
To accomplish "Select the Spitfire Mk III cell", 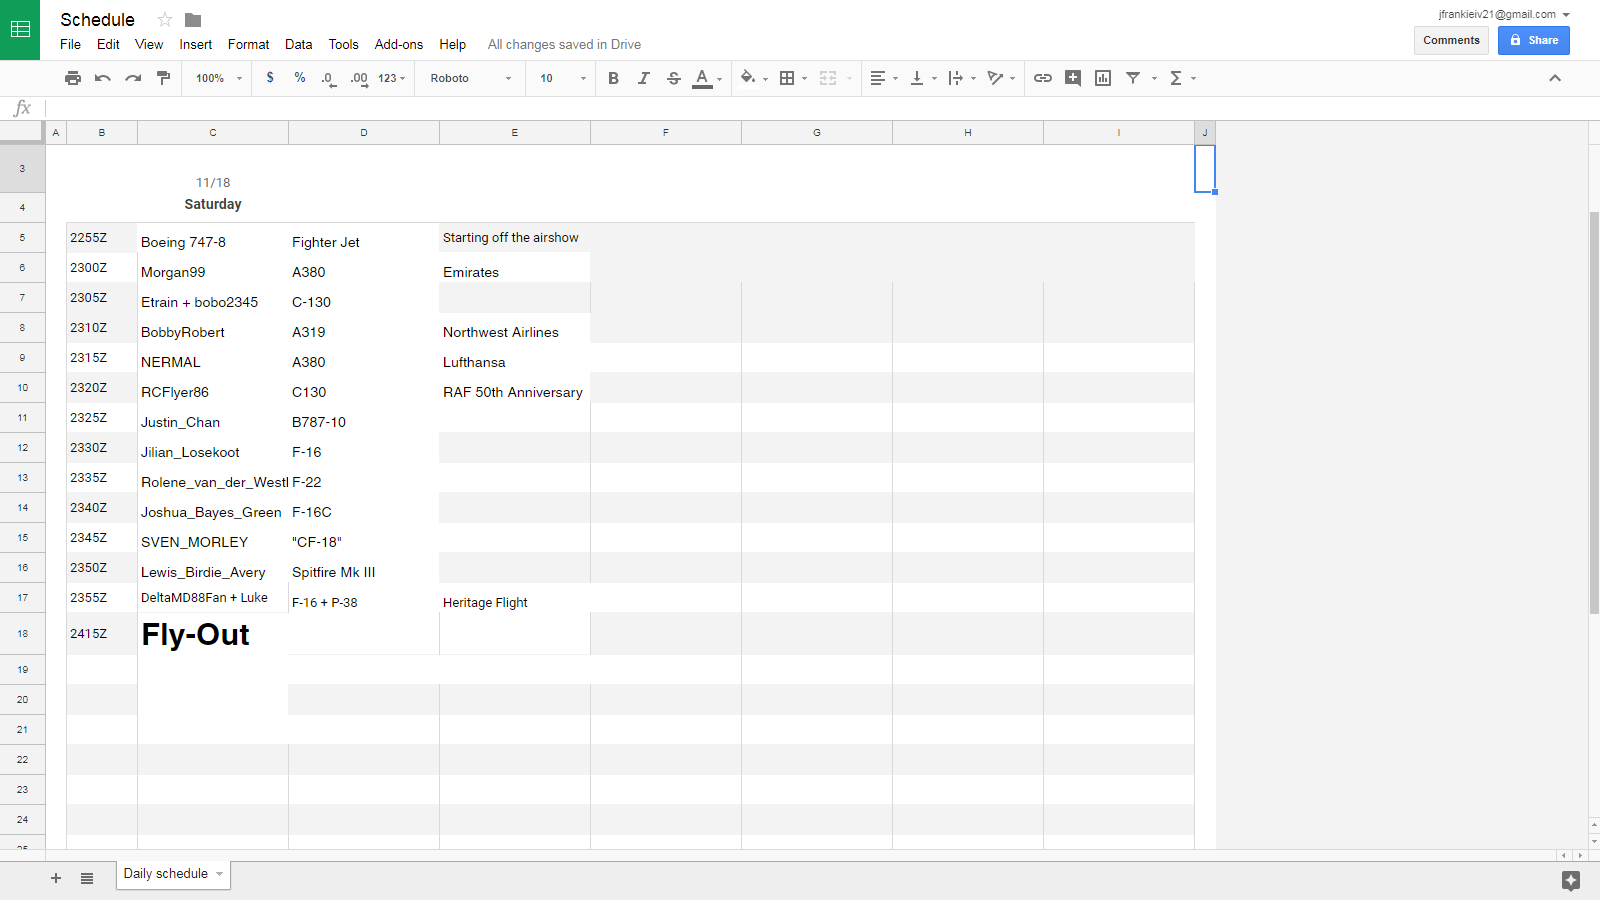I will pos(364,568).
